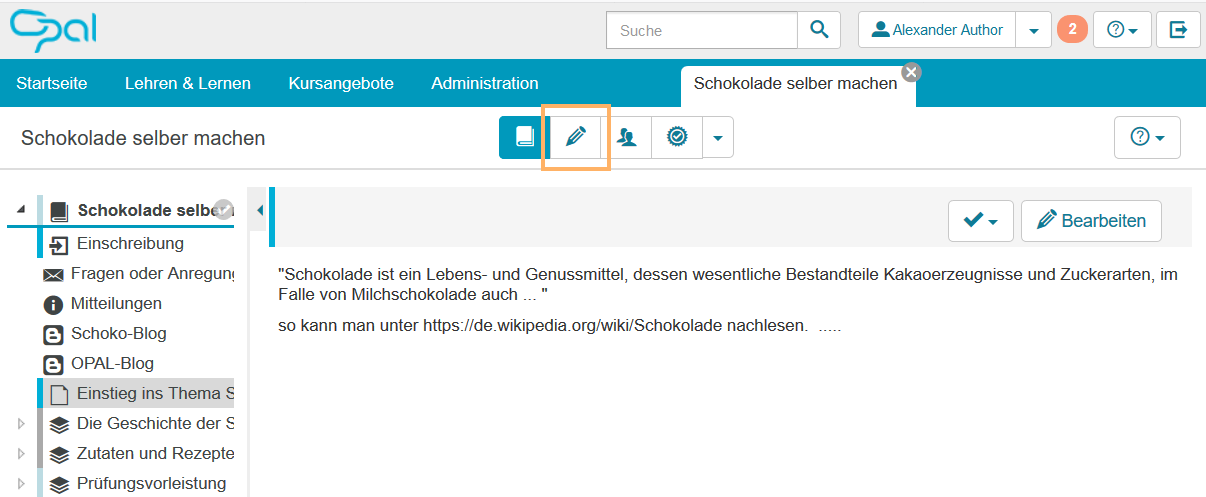
Task: Open members management icon
Action: pyautogui.click(x=627, y=137)
